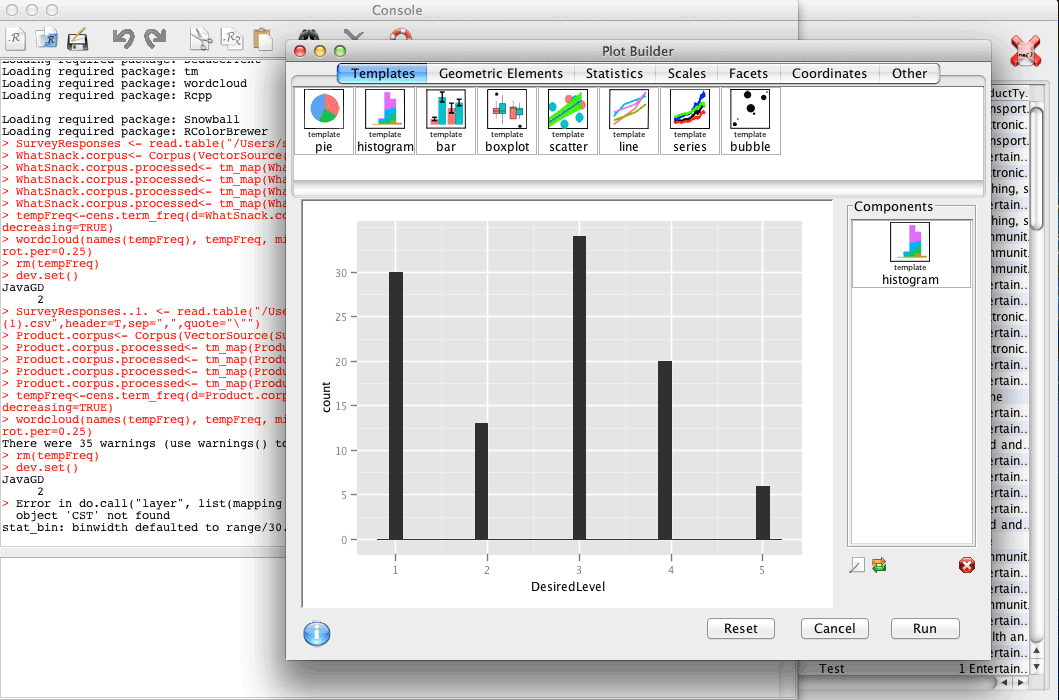
Task: Select the line plot template
Action: point(629,120)
